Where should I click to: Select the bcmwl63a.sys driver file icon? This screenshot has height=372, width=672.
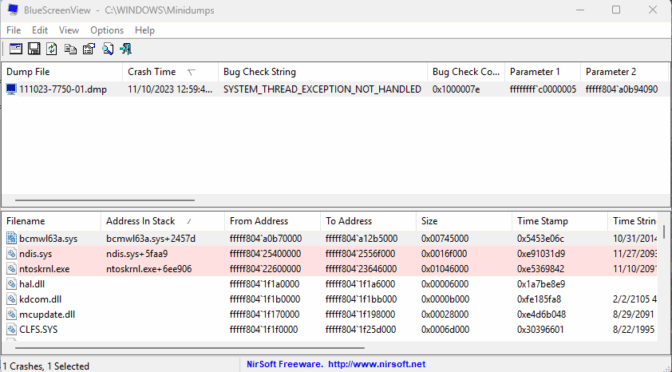point(12,239)
